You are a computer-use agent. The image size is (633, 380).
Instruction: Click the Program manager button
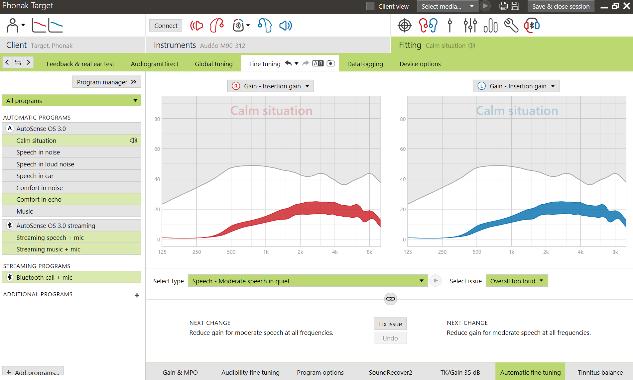tap(107, 82)
